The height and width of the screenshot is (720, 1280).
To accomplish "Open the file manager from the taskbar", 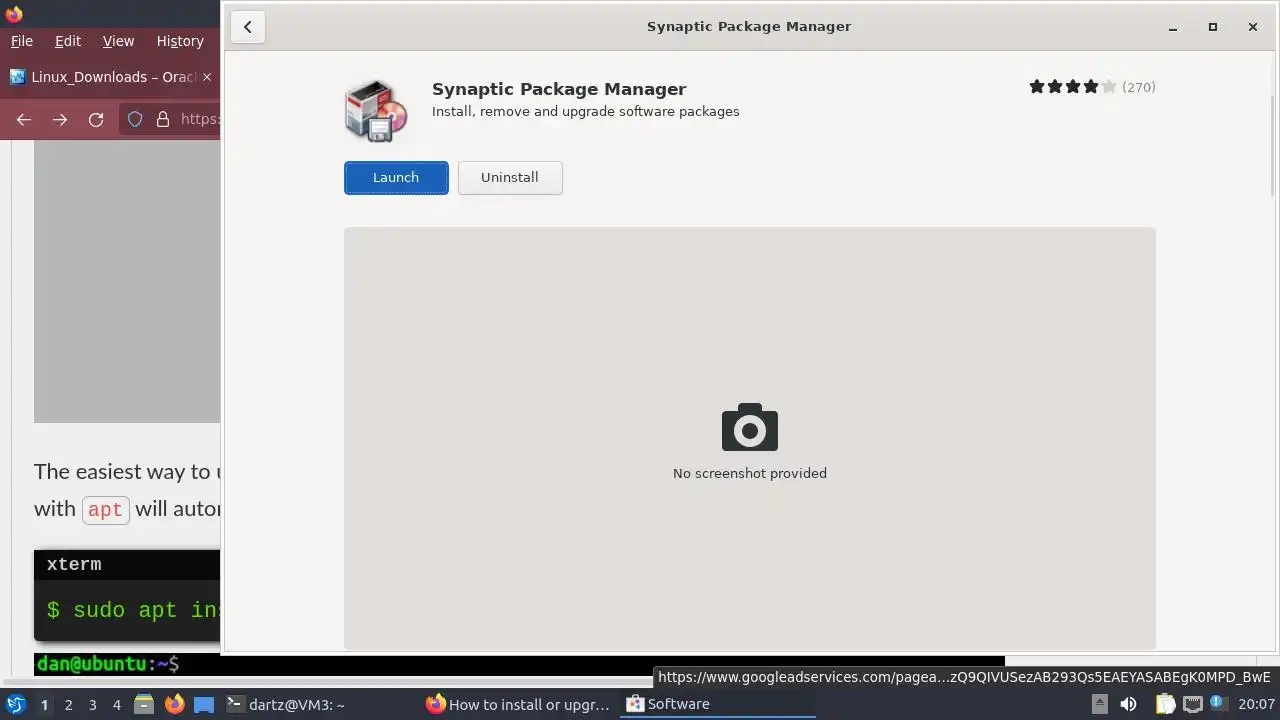I will point(144,704).
